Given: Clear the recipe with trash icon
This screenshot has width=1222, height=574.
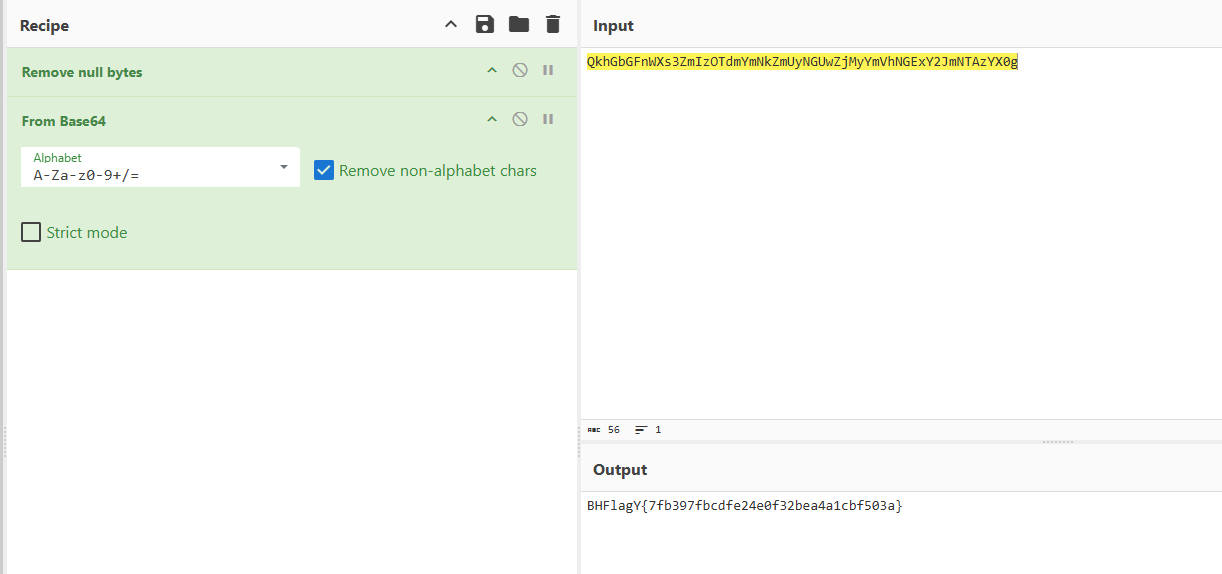Looking at the screenshot, I should point(553,25).
